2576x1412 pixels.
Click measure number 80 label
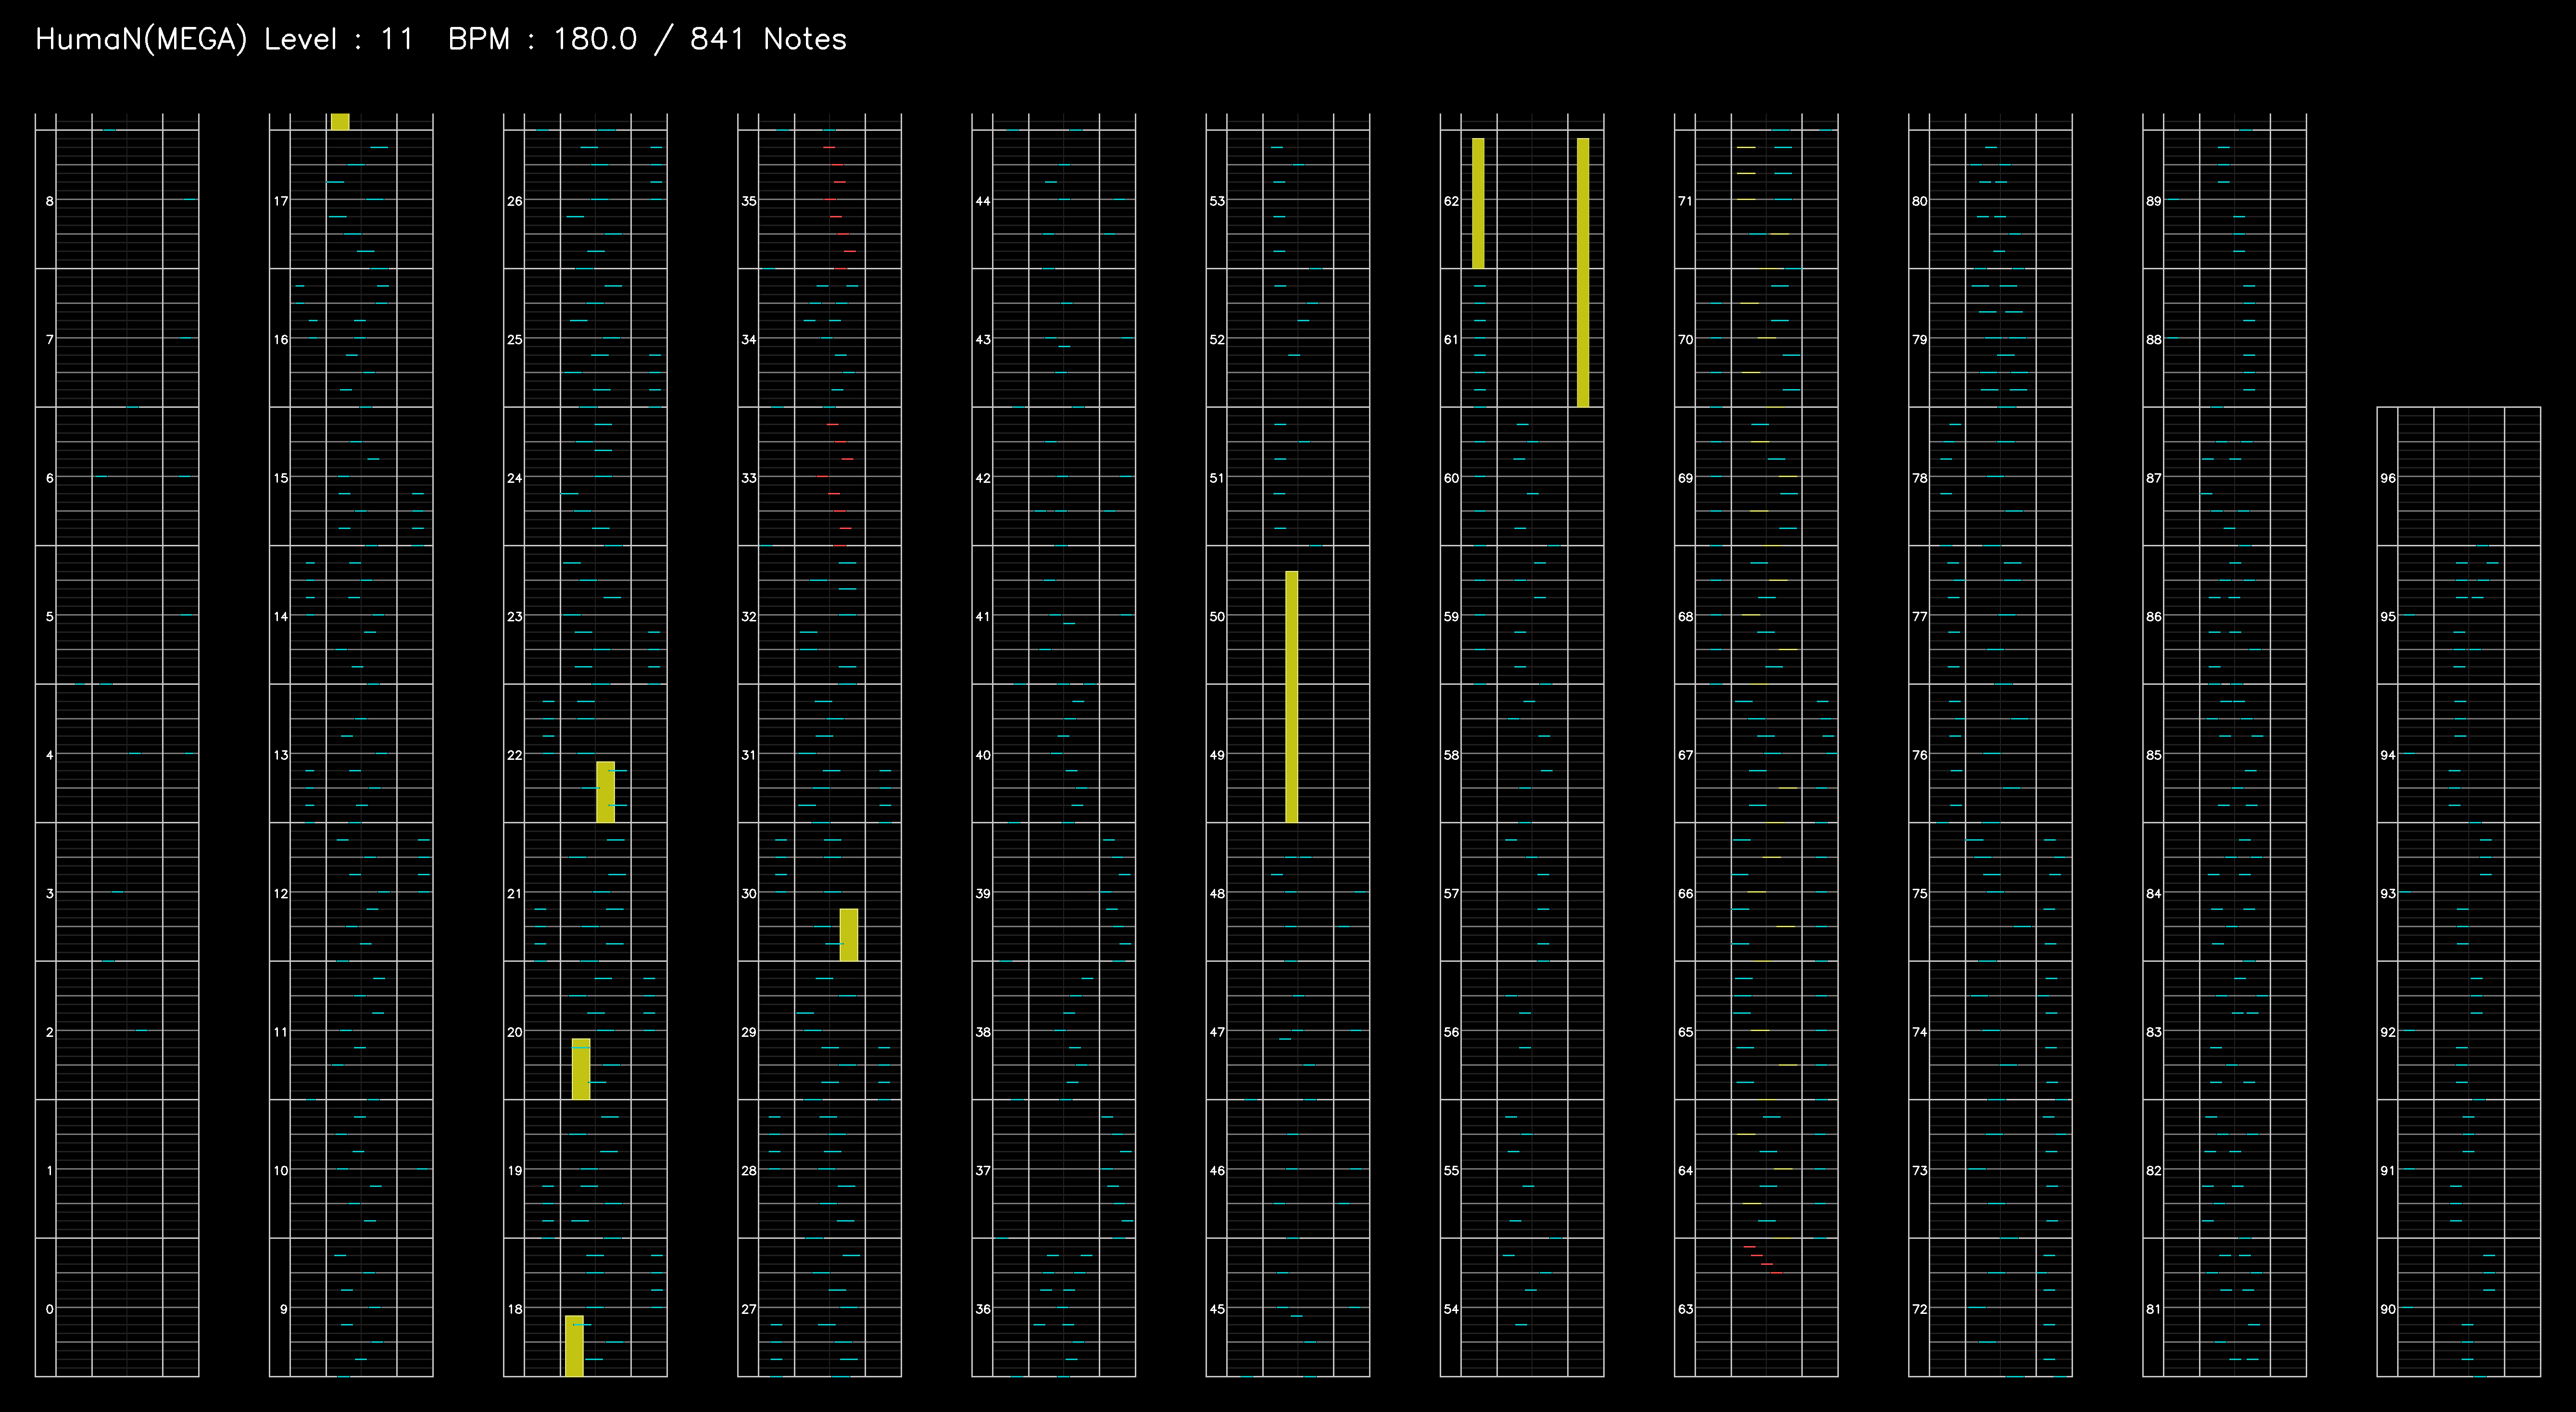point(1920,201)
